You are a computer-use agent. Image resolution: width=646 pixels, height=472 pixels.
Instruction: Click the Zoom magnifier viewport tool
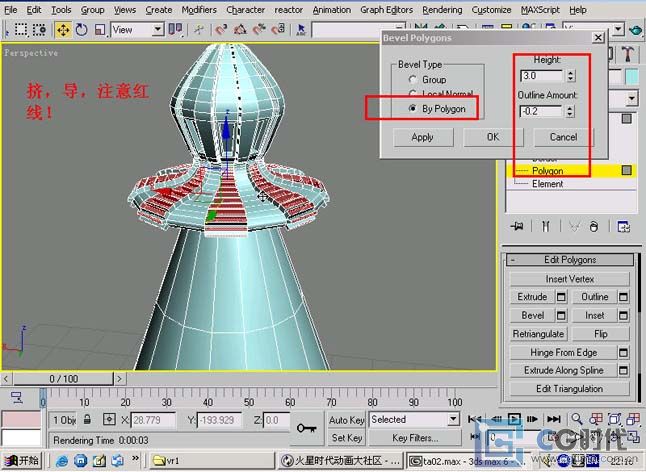coord(576,419)
